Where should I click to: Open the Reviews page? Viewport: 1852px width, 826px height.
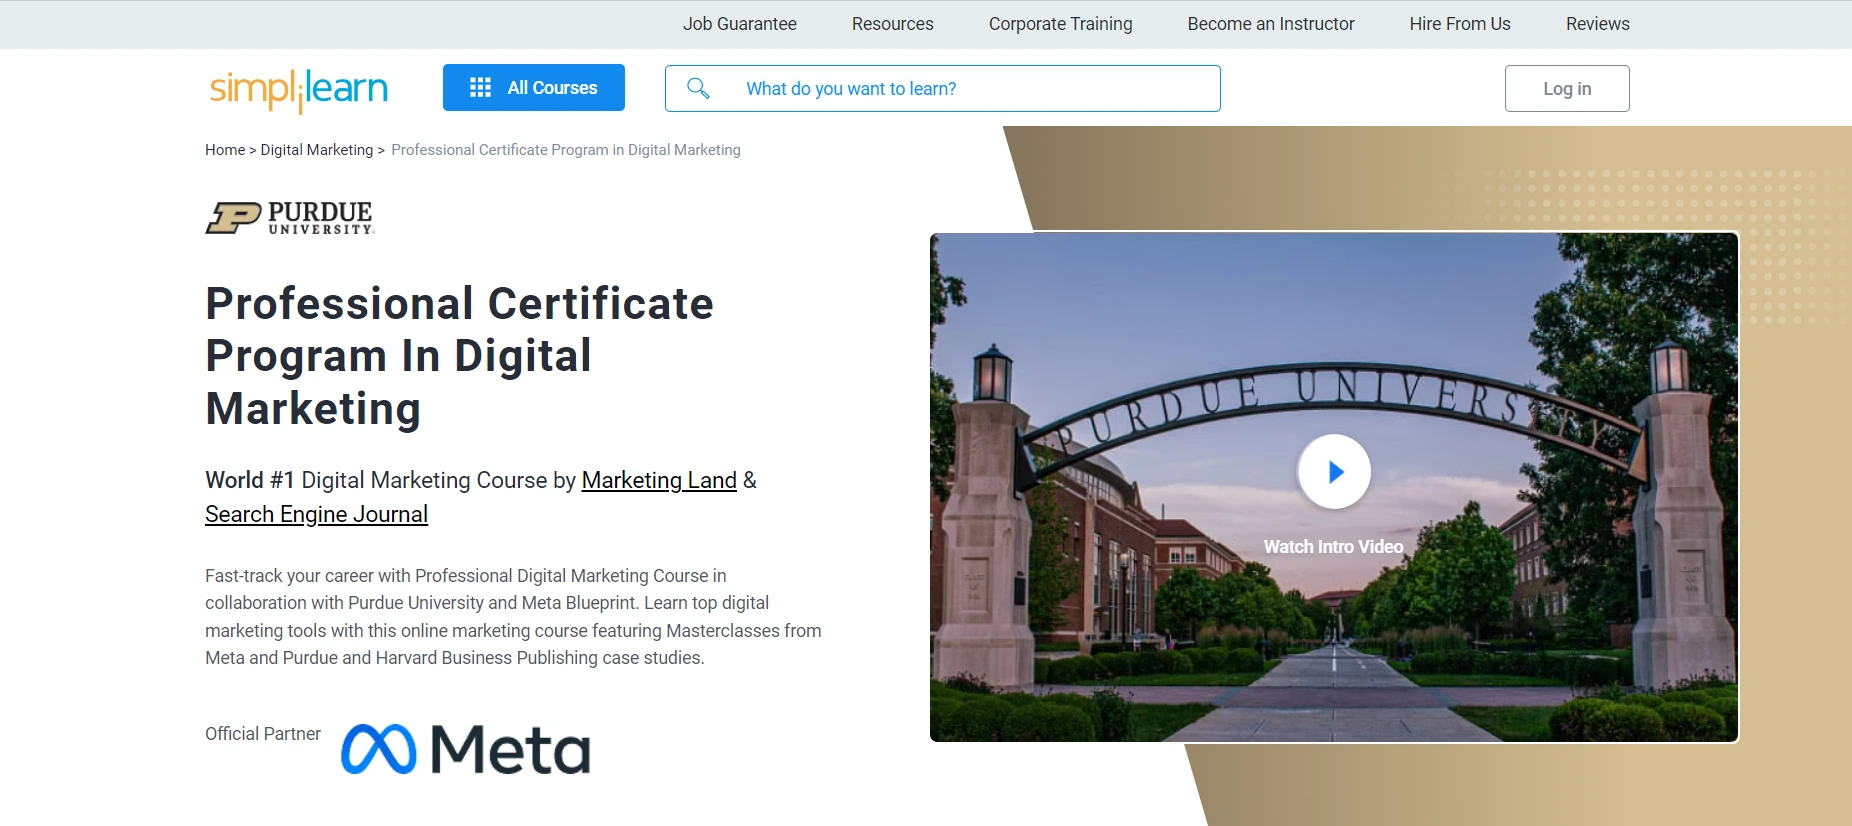[1598, 24]
